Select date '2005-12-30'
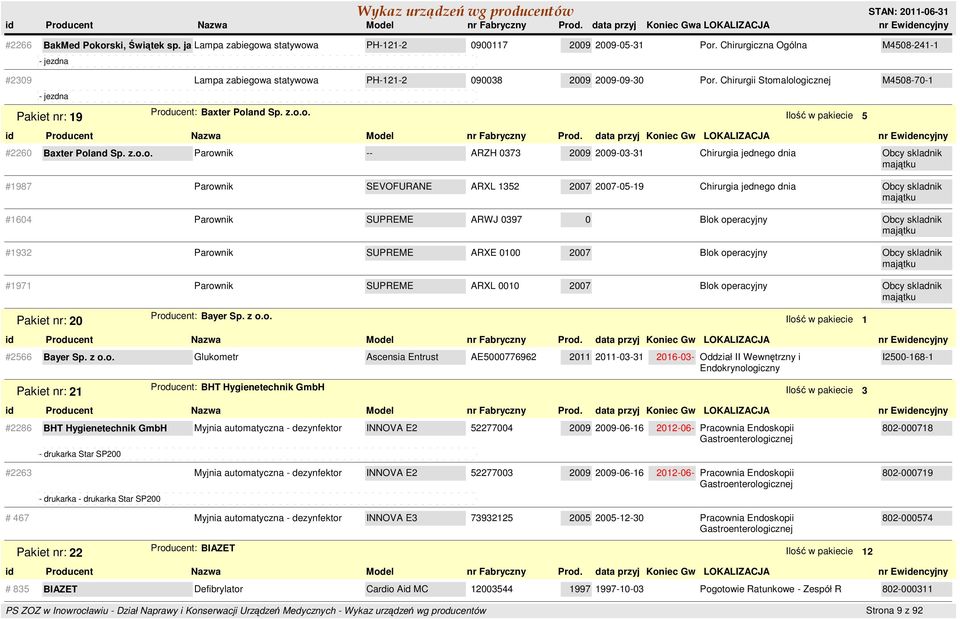960x619 pixels. point(619,518)
